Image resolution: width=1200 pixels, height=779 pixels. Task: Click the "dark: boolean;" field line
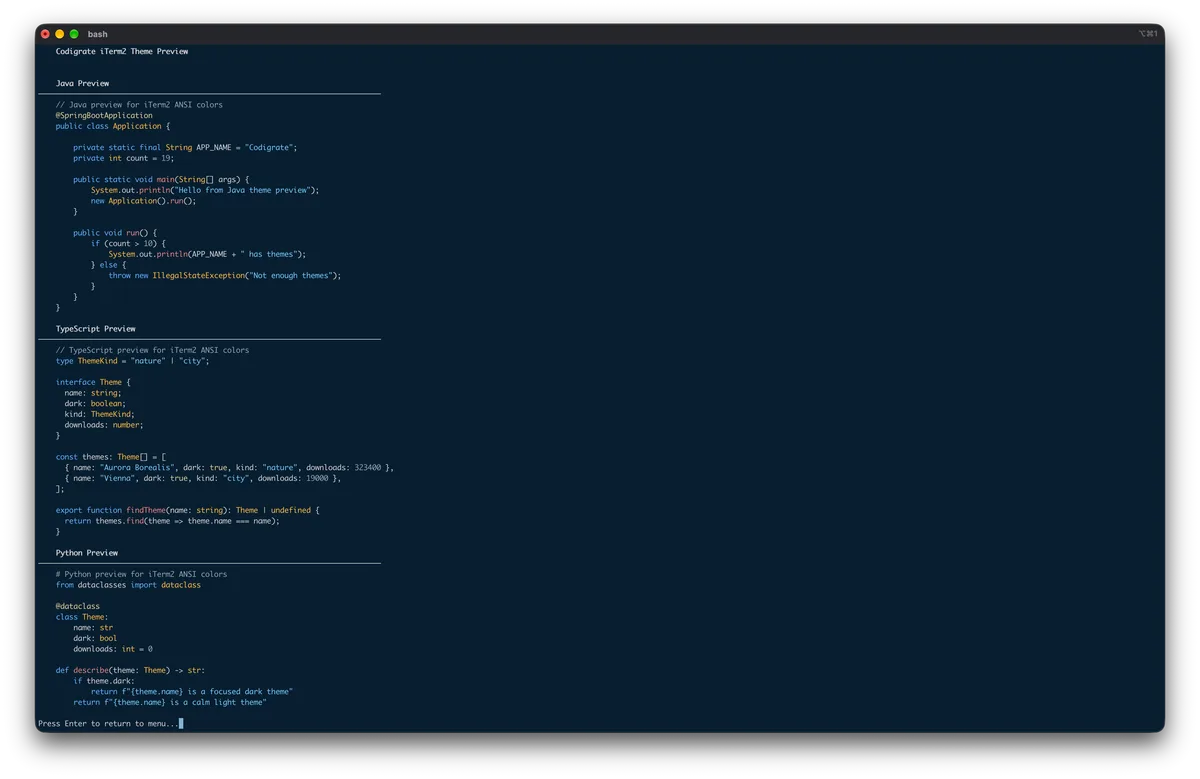click(95, 403)
